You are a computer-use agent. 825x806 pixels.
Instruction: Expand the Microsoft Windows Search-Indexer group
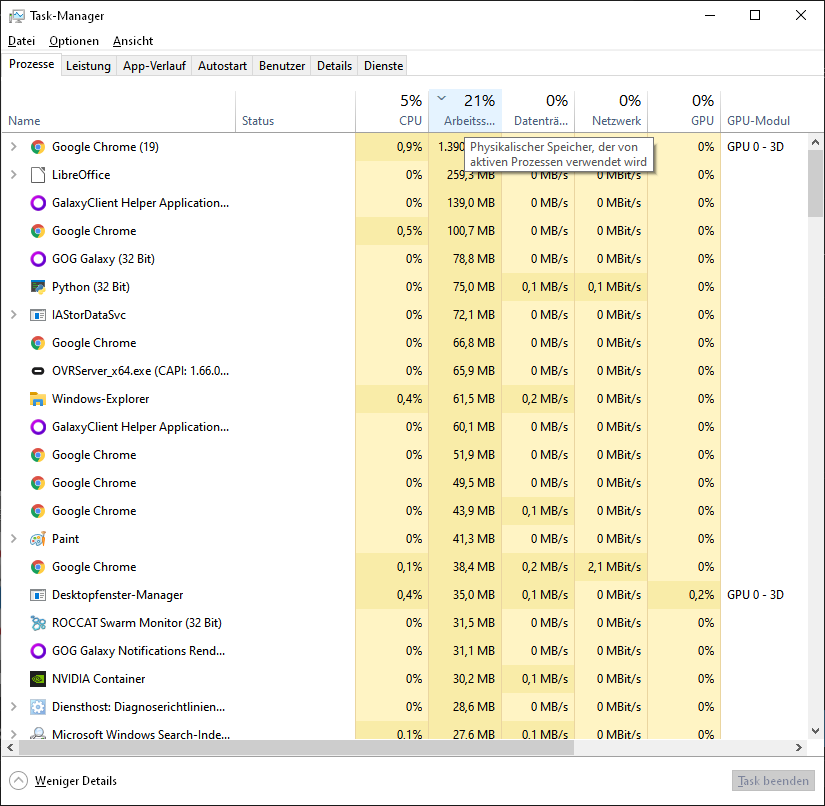tap(14, 733)
